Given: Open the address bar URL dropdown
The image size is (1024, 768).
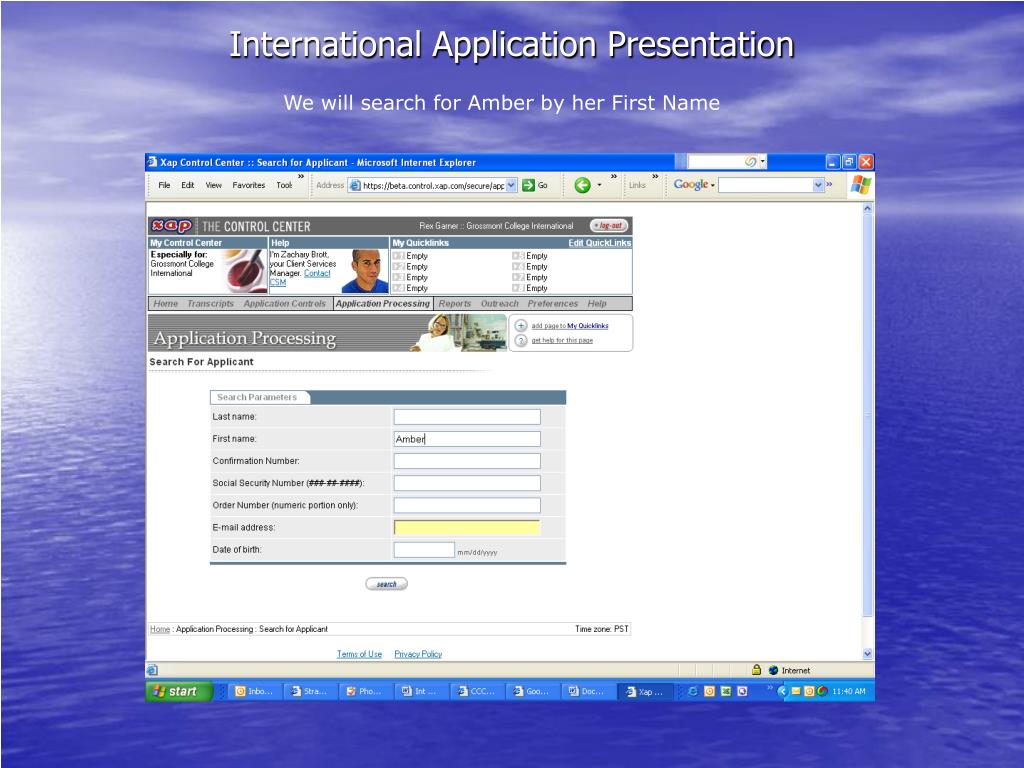Looking at the screenshot, I should tap(511, 185).
